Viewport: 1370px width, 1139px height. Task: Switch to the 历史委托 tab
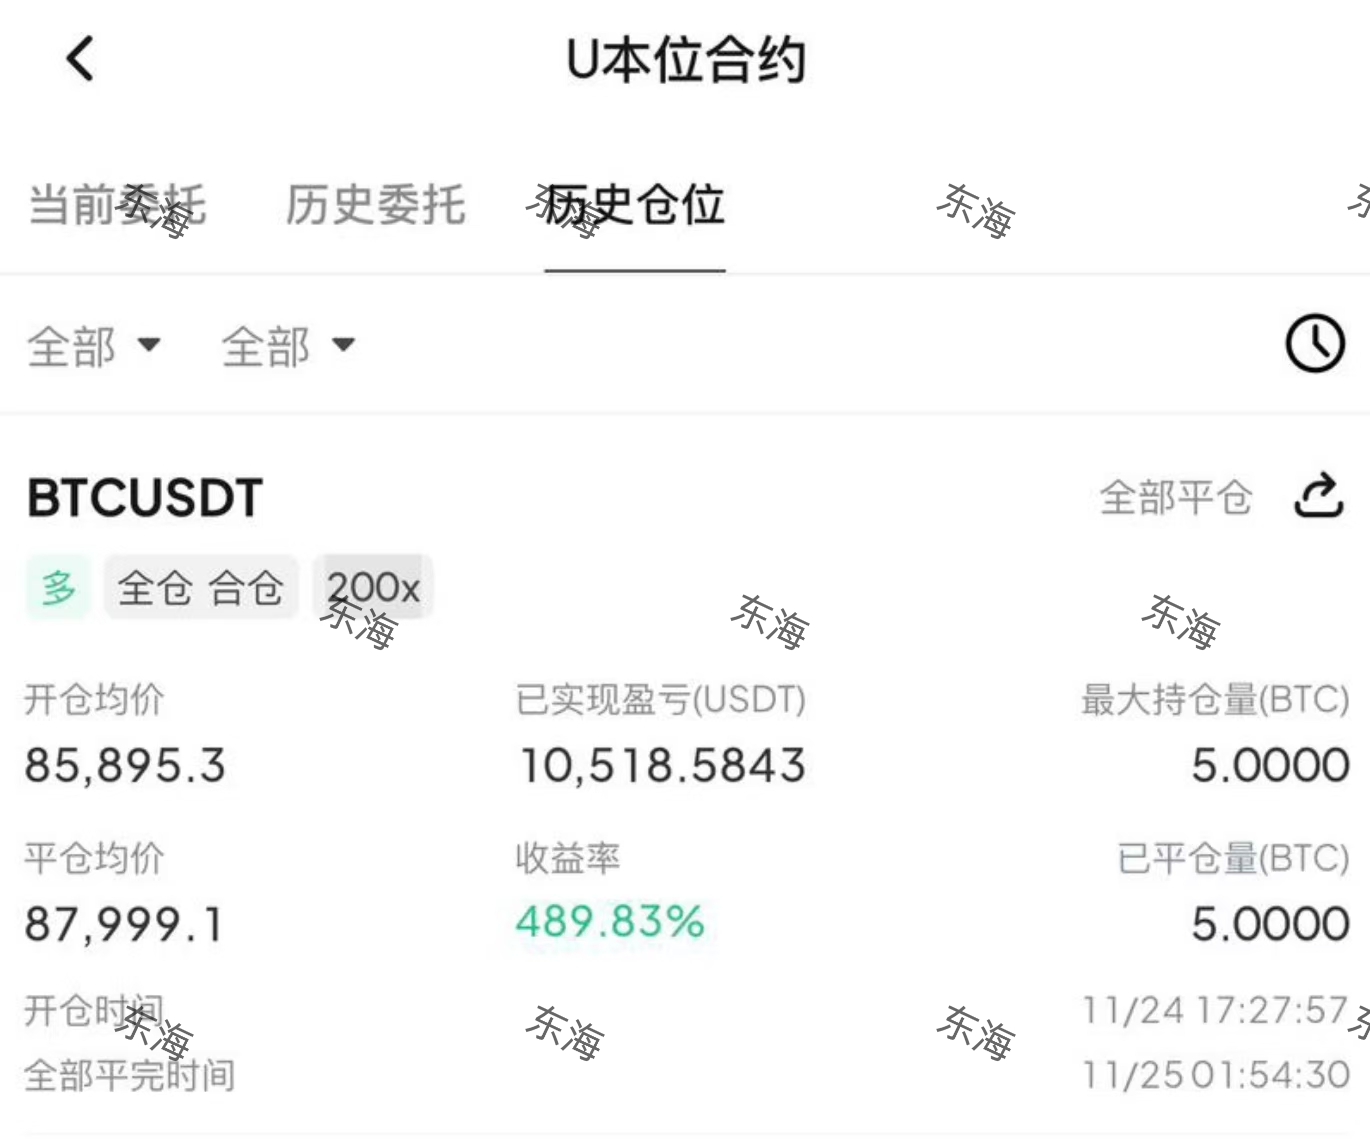375,205
